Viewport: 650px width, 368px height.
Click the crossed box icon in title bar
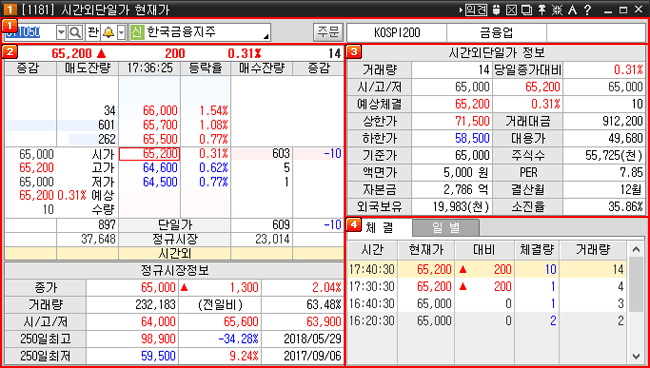coord(512,10)
